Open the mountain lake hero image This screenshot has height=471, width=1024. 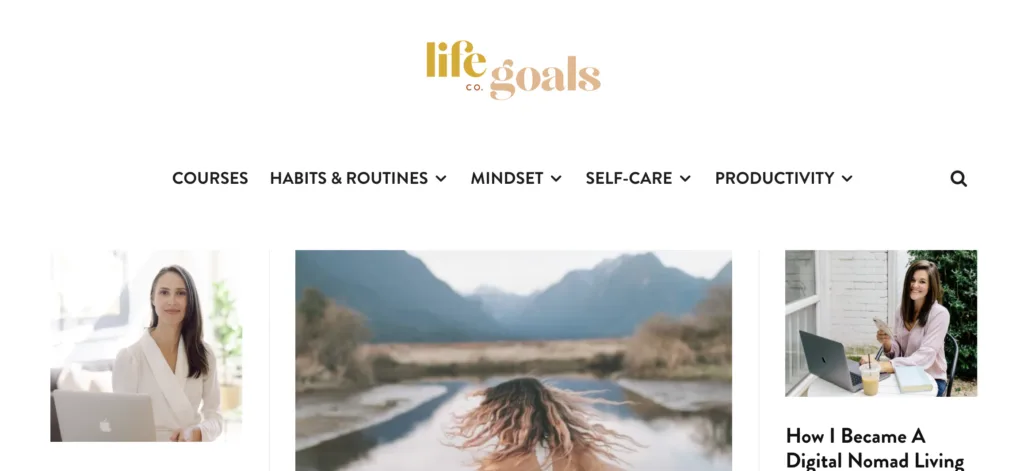(513, 361)
